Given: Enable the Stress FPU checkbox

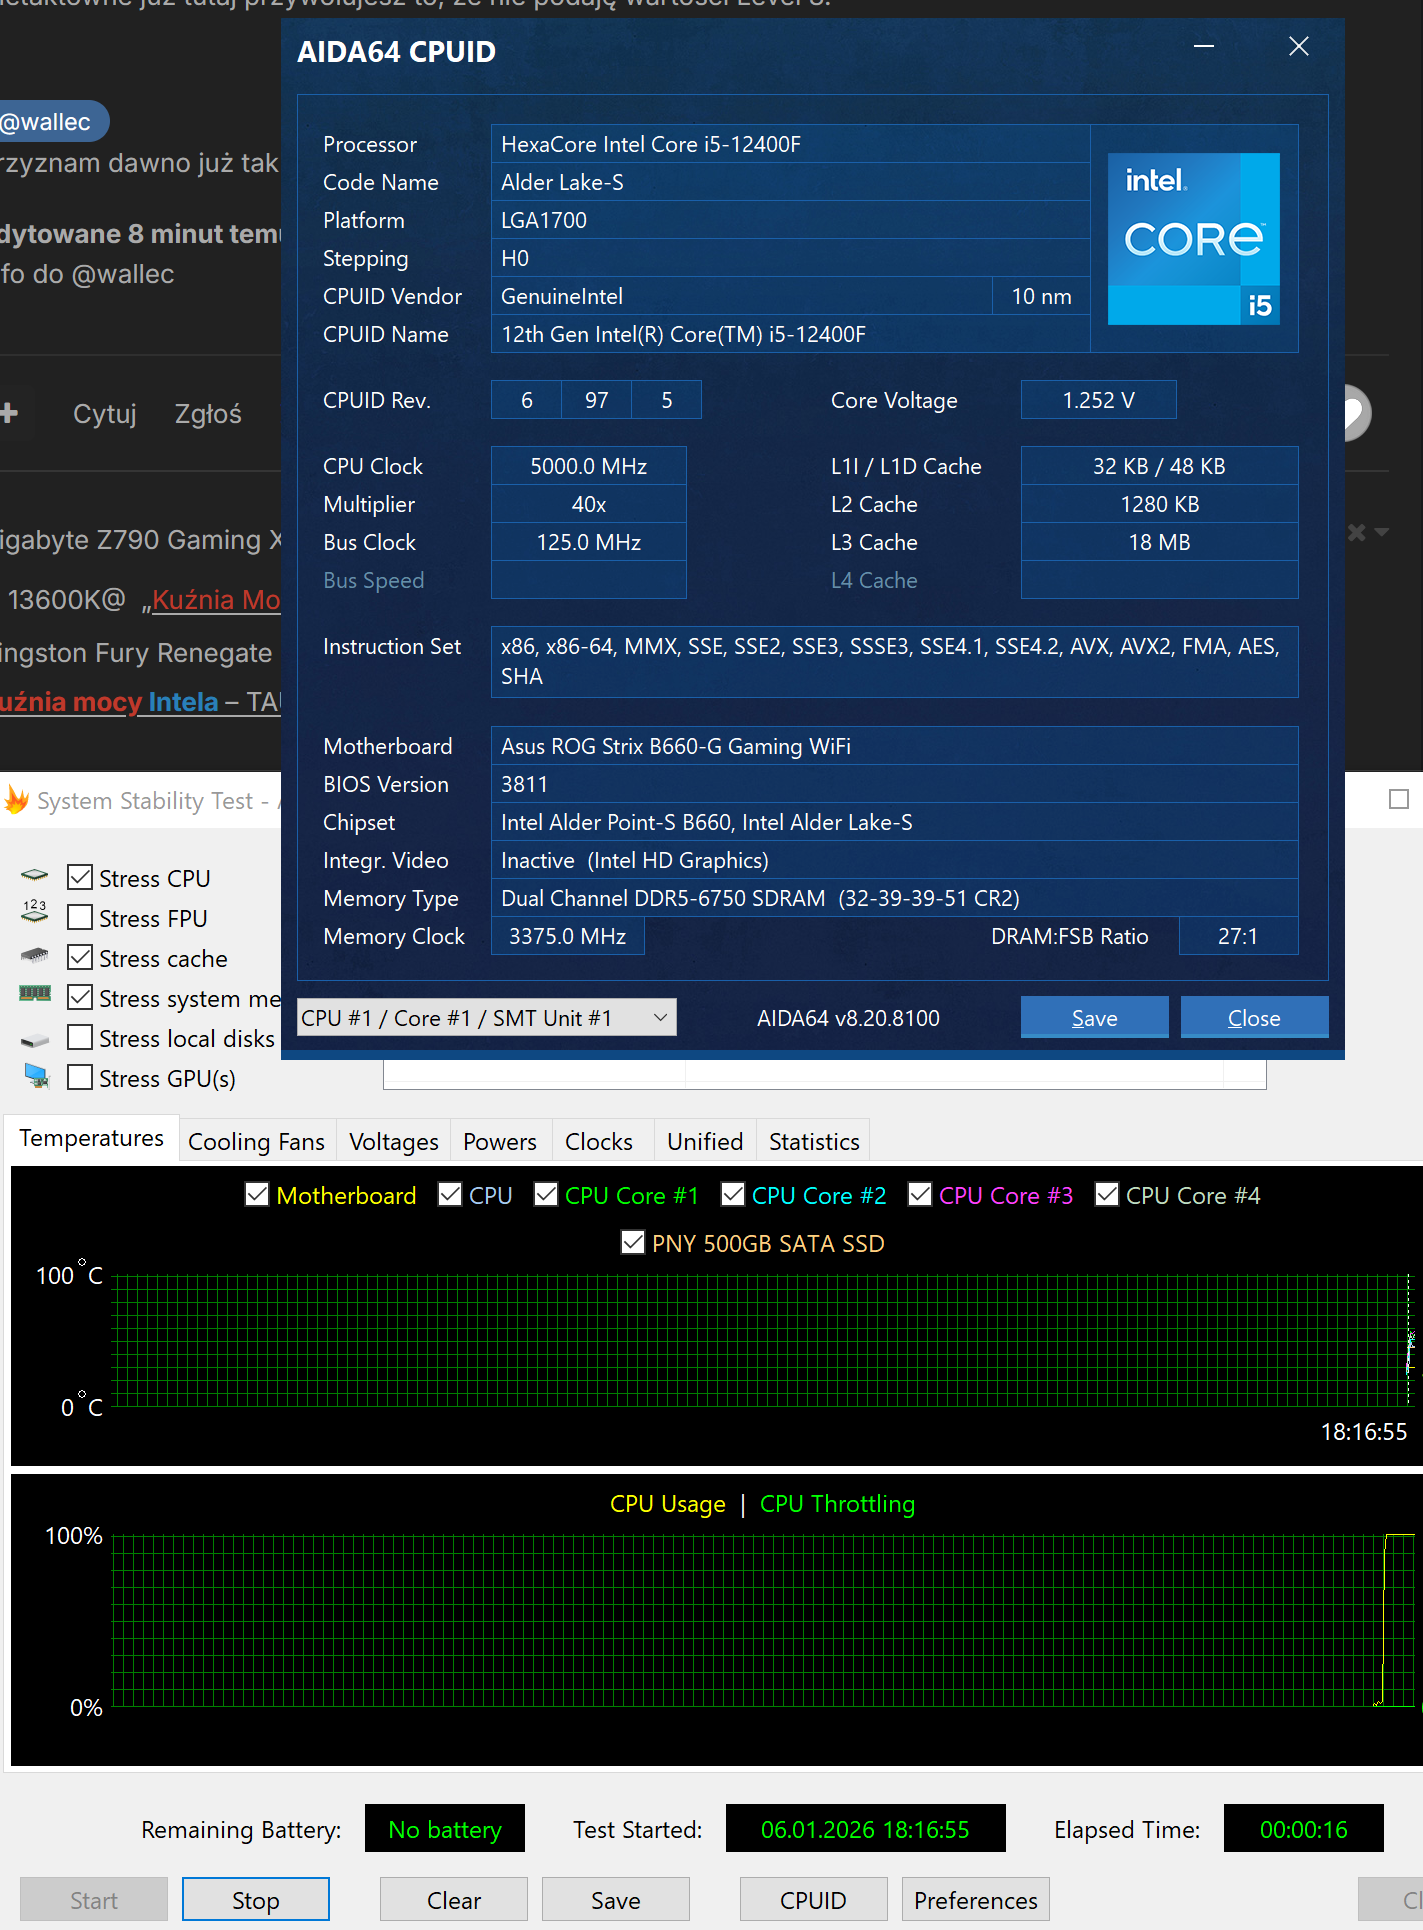Looking at the screenshot, I should coord(80,917).
